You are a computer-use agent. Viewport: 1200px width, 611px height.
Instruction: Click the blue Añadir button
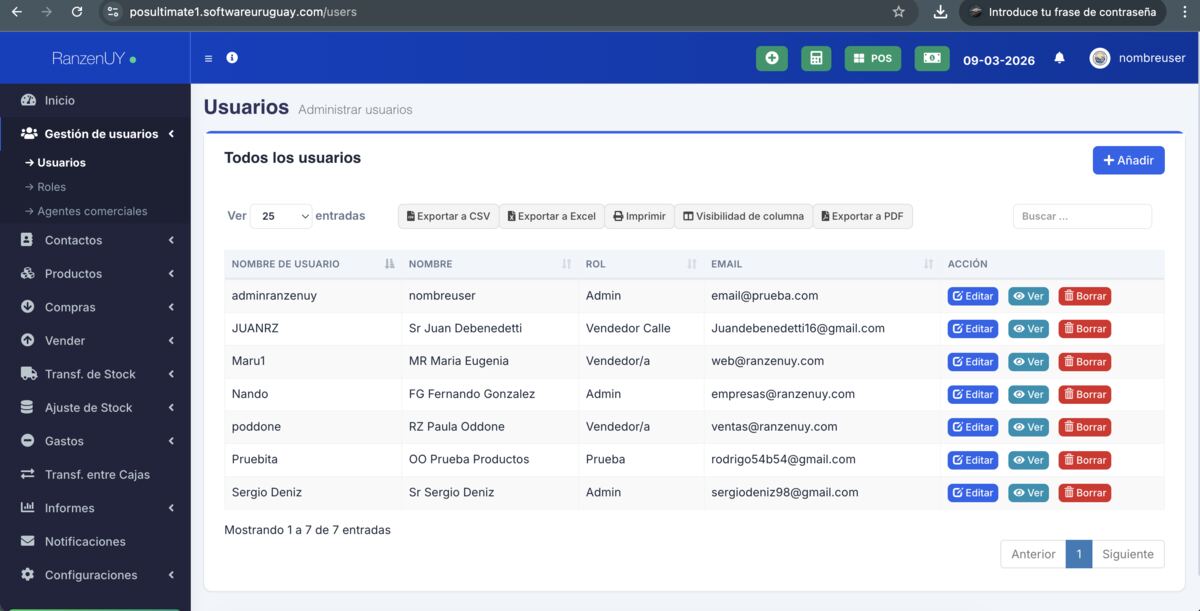1128,161
